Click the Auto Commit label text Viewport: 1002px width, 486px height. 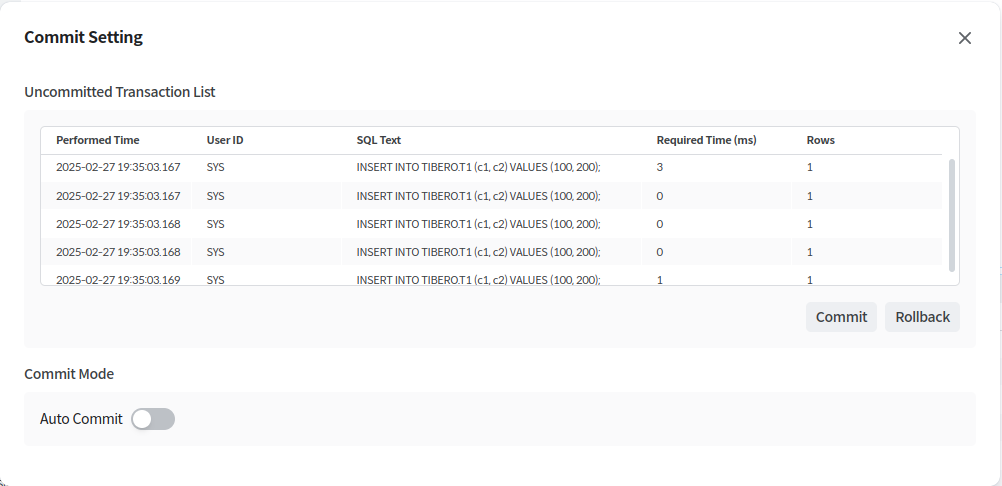[x=81, y=419]
